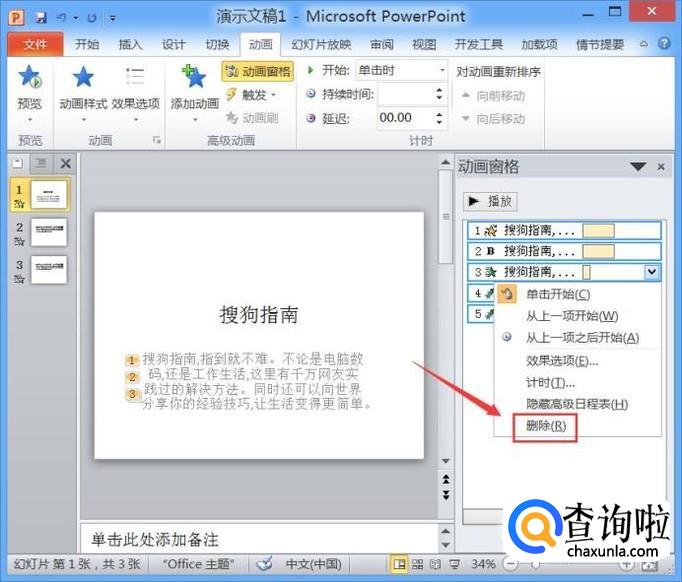682x582 pixels.
Task: Click the Help question mark icon
Action: (x=664, y=43)
